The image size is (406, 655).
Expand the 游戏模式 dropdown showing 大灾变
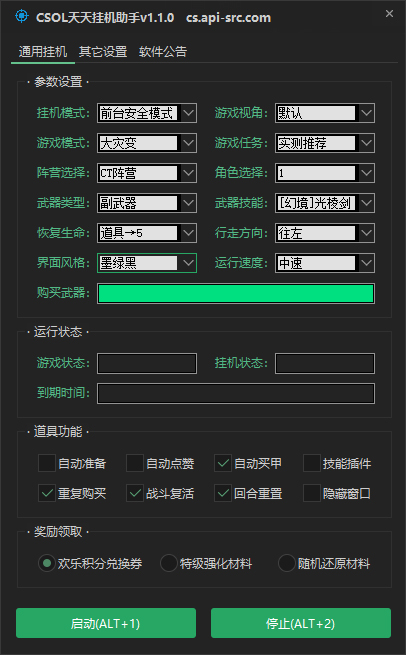pyautogui.click(x=147, y=143)
